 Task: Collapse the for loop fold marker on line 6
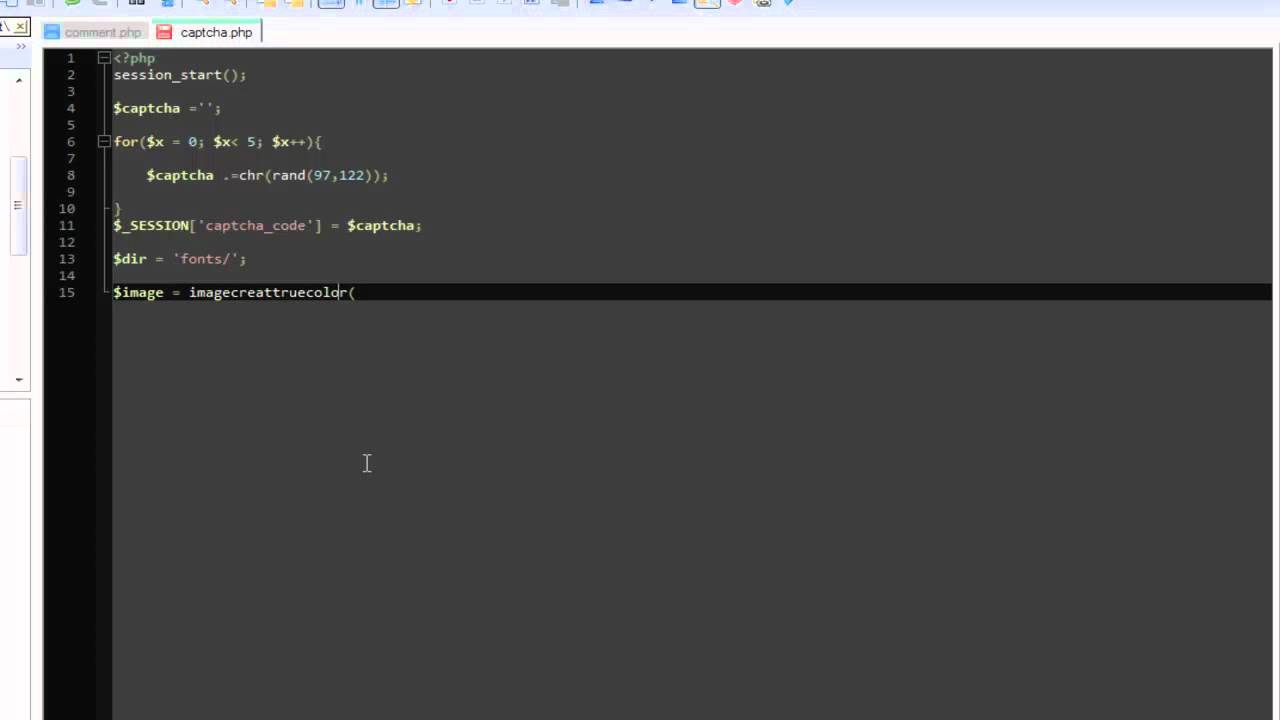(x=104, y=142)
